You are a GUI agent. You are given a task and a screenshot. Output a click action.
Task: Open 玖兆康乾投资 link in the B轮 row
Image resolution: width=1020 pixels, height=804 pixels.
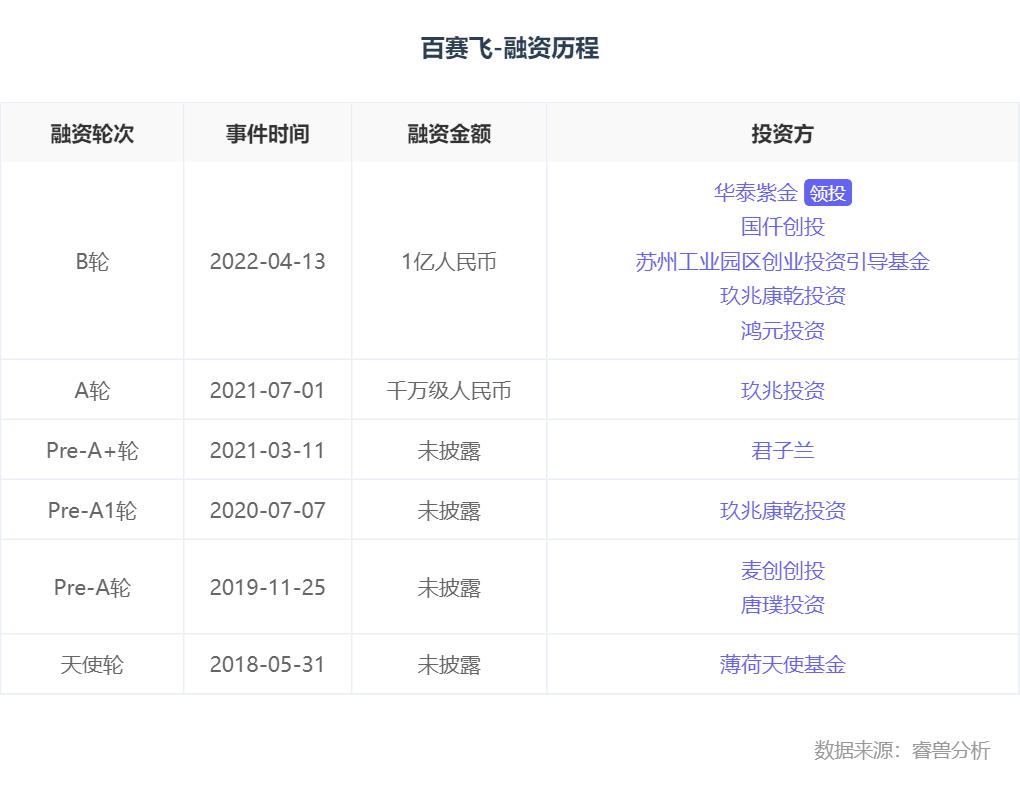[x=783, y=296]
